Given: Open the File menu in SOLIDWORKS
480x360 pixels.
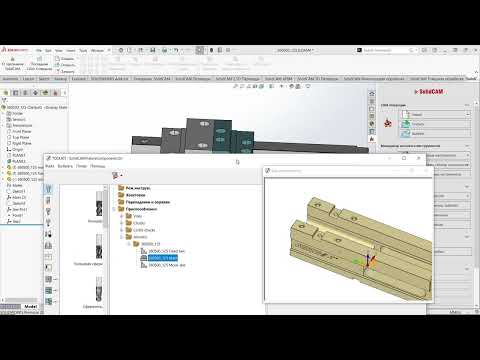Looking at the screenshot, I should click(x=39, y=50).
